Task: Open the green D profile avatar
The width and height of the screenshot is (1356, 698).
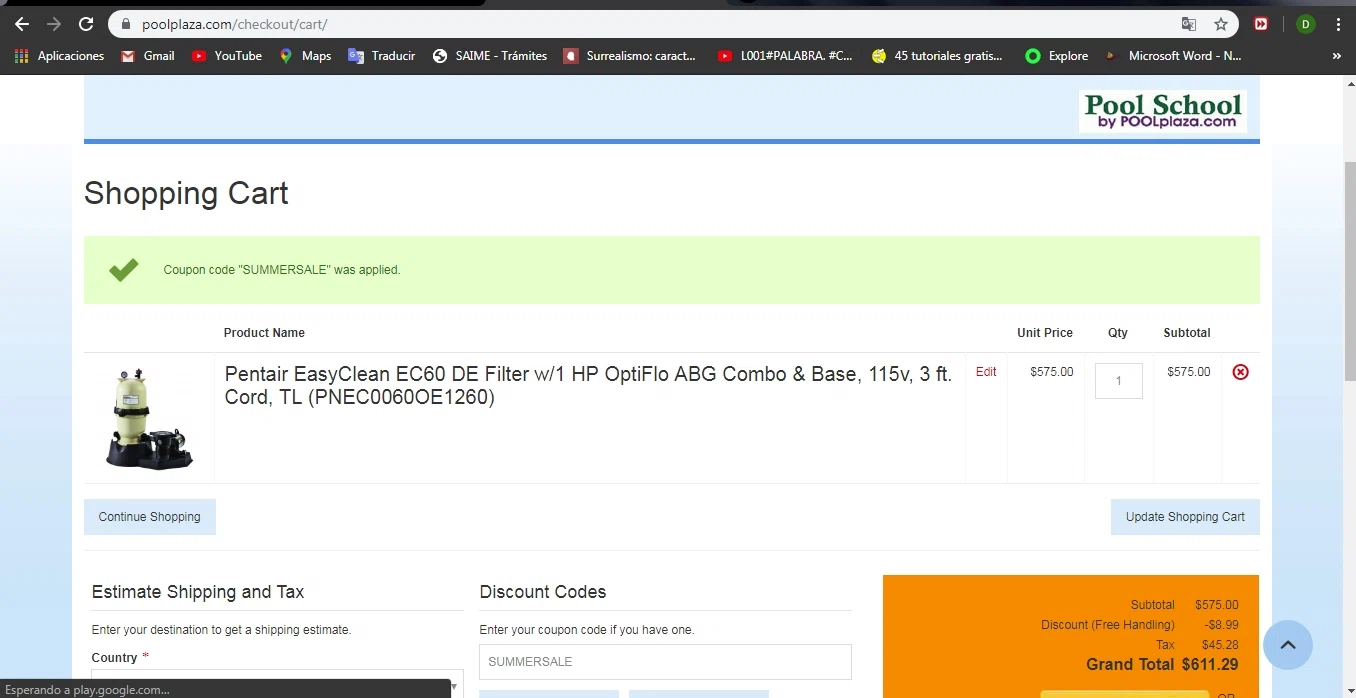Action: point(1305,24)
